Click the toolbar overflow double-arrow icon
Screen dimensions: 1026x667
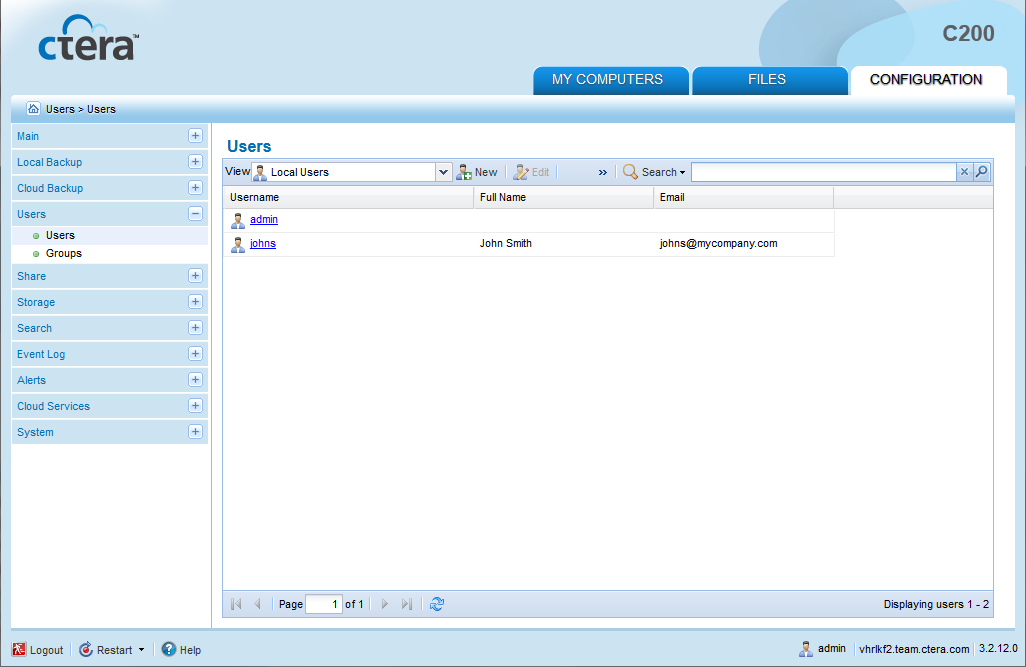(603, 172)
